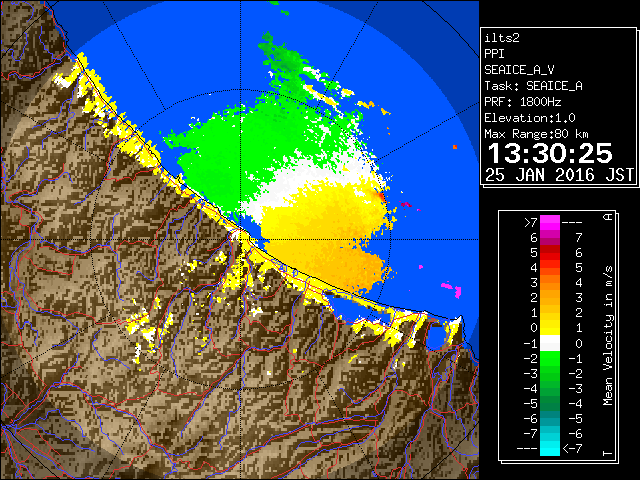
Task: Click the '>7' legend value
Action: point(530,222)
